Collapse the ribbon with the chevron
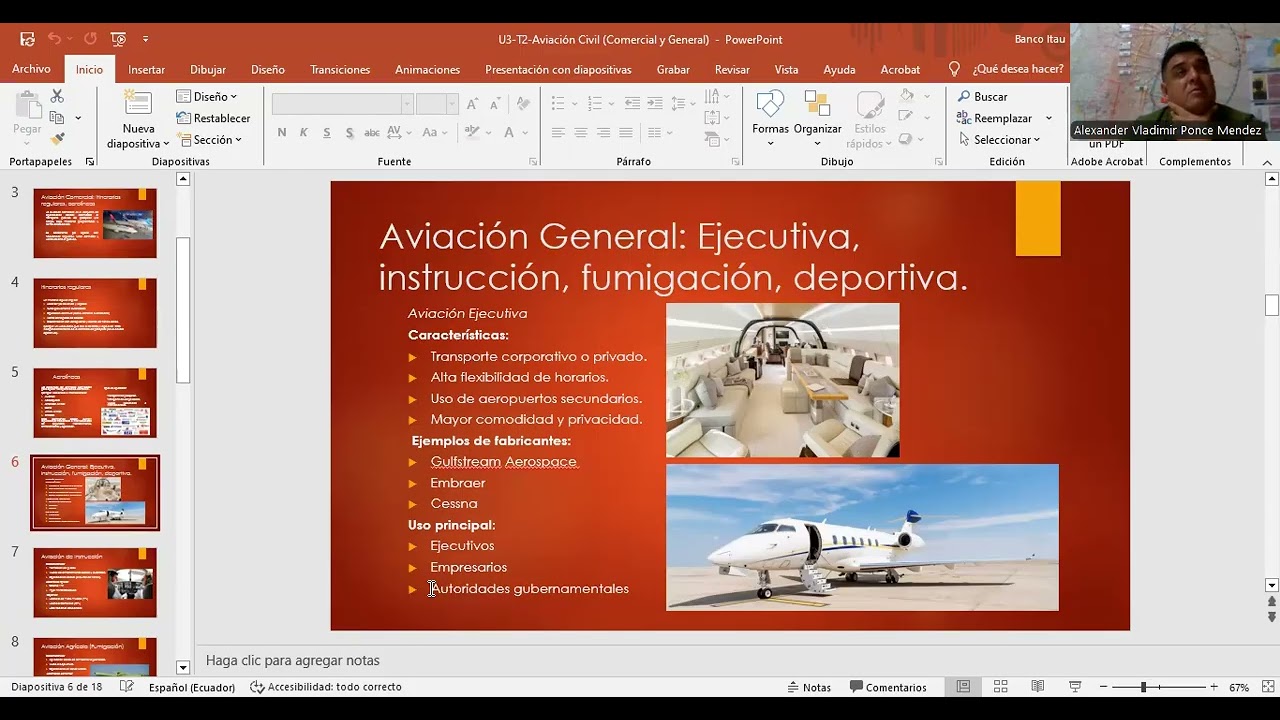The width and height of the screenshot is (1280, 720). click(x=1267, y=162)
